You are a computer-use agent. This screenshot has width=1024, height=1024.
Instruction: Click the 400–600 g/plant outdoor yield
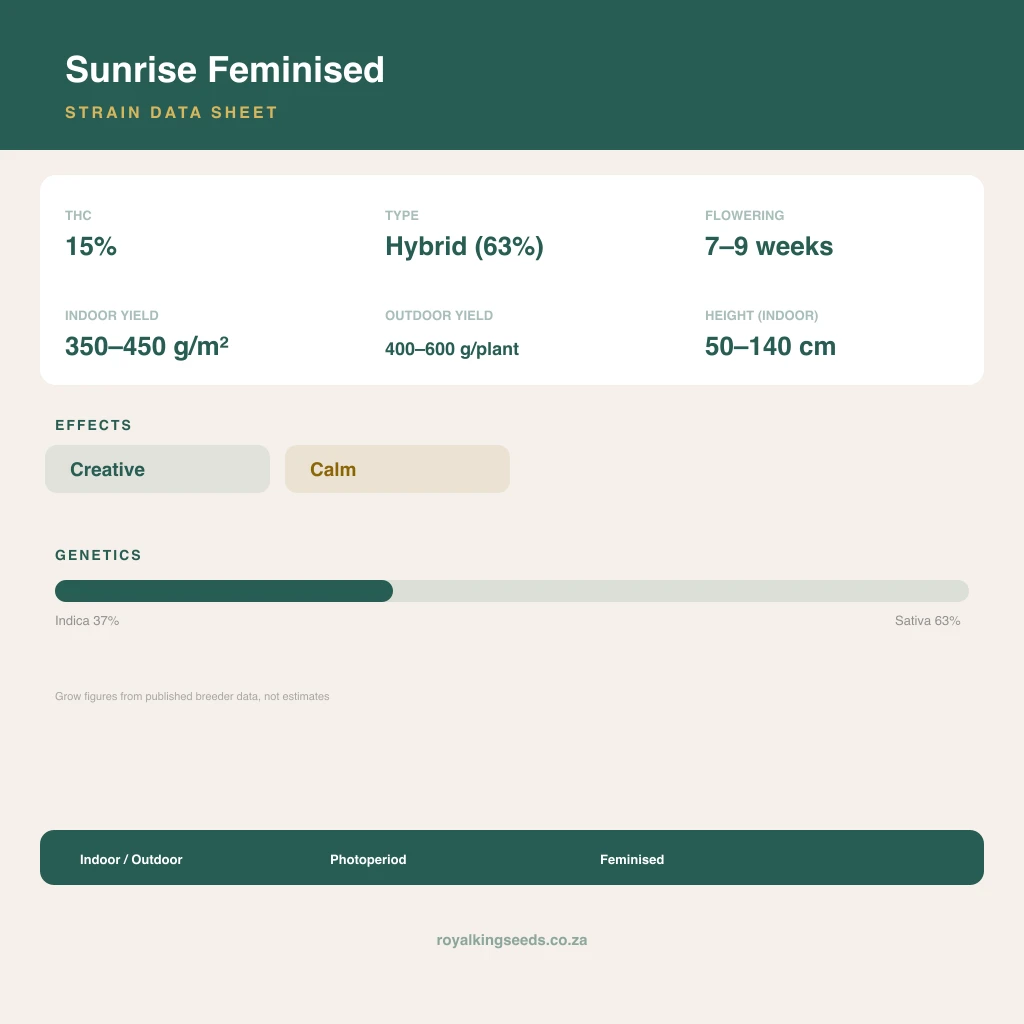click(x=452, y=349)
